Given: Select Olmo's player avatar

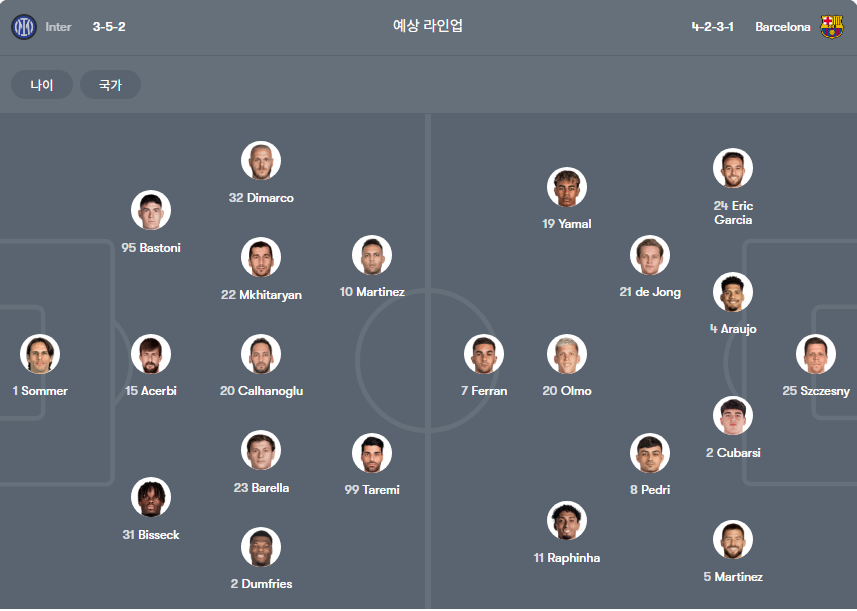Looking at the screenshot, I should click(x=567, y=354).
